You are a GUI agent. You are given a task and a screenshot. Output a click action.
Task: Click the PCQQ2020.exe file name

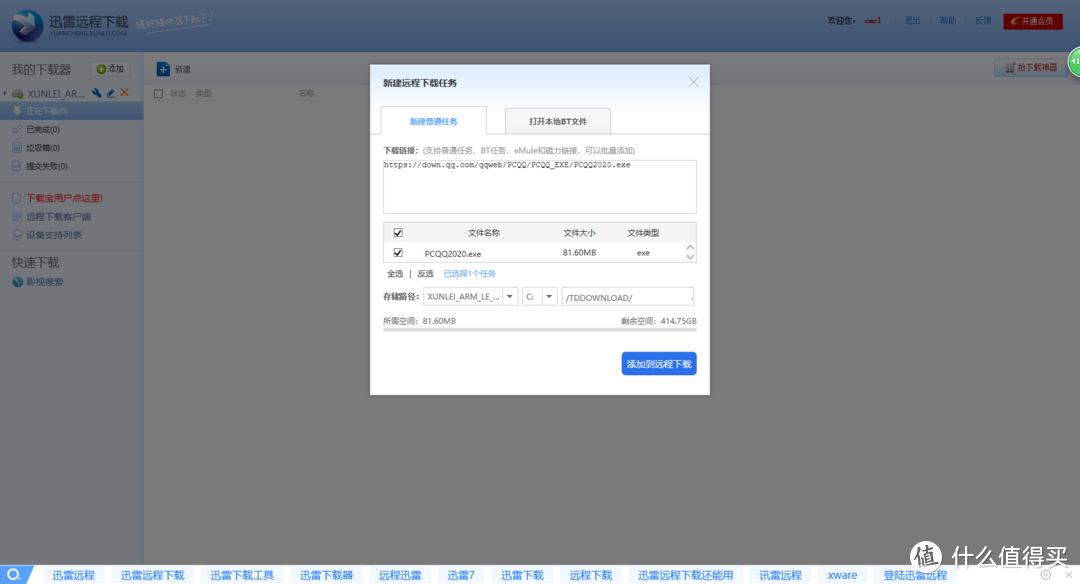click(453, 253)
